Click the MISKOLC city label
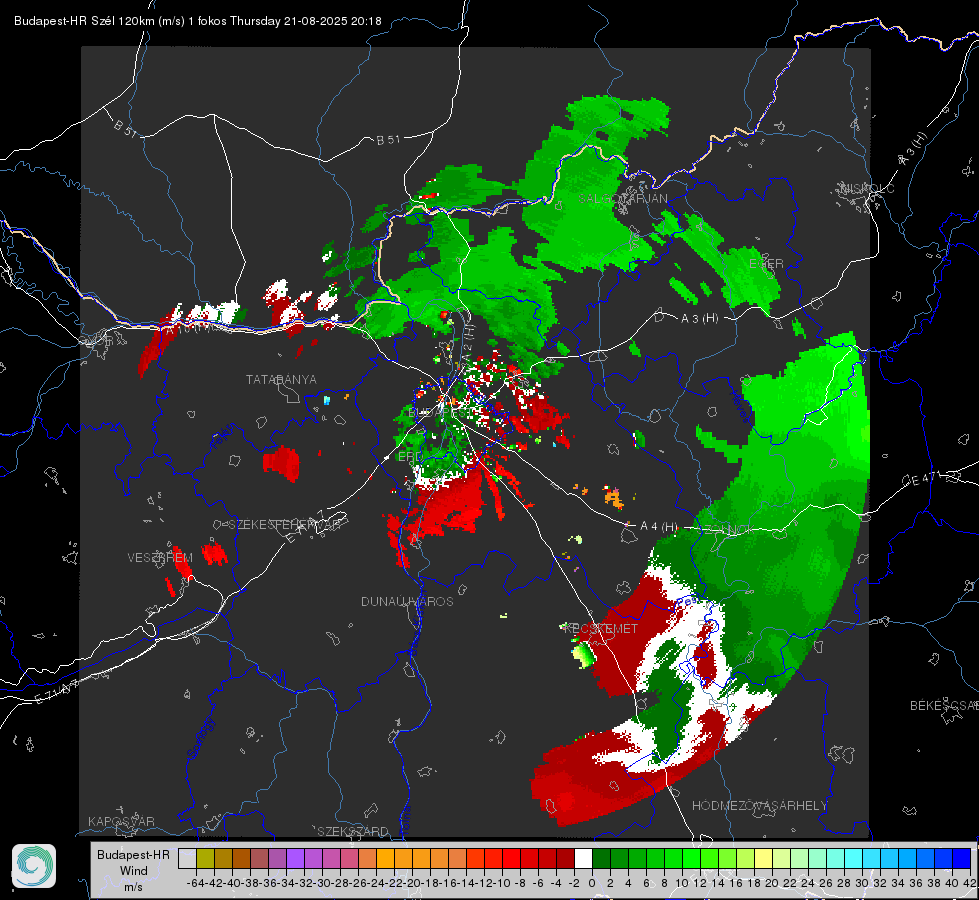 pos(867,189)
